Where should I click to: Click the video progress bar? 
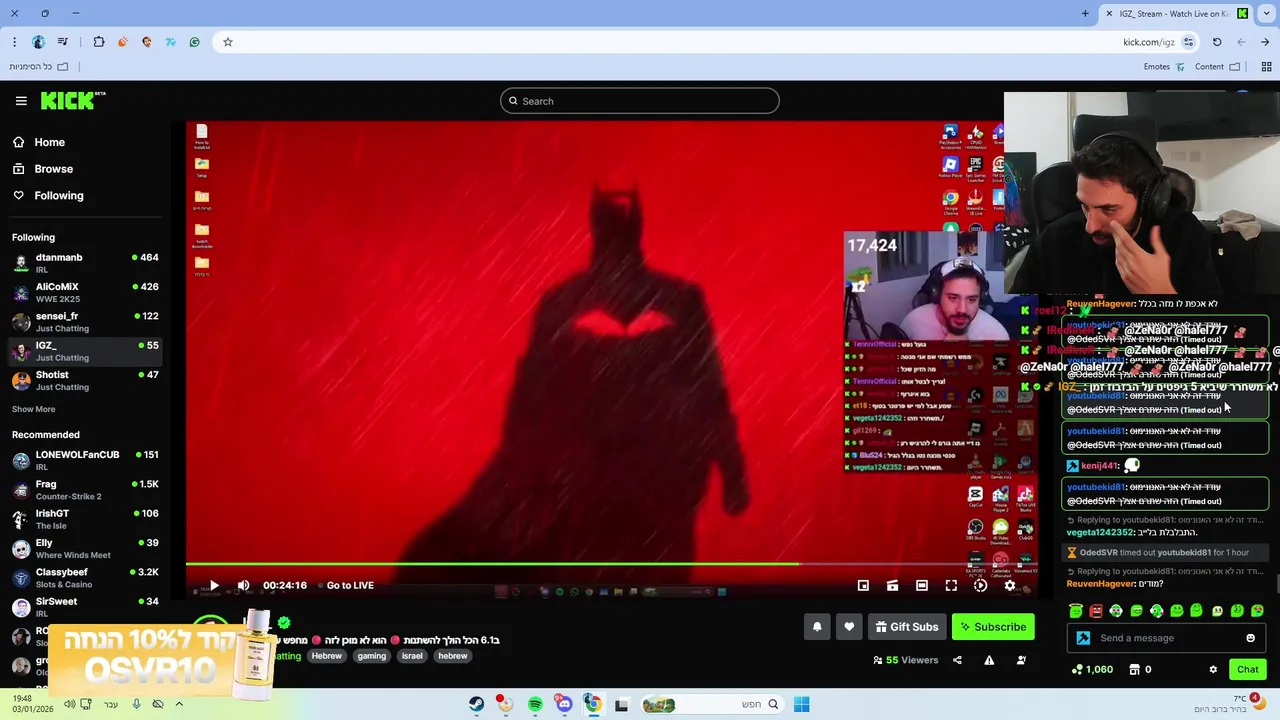(610, 566)
